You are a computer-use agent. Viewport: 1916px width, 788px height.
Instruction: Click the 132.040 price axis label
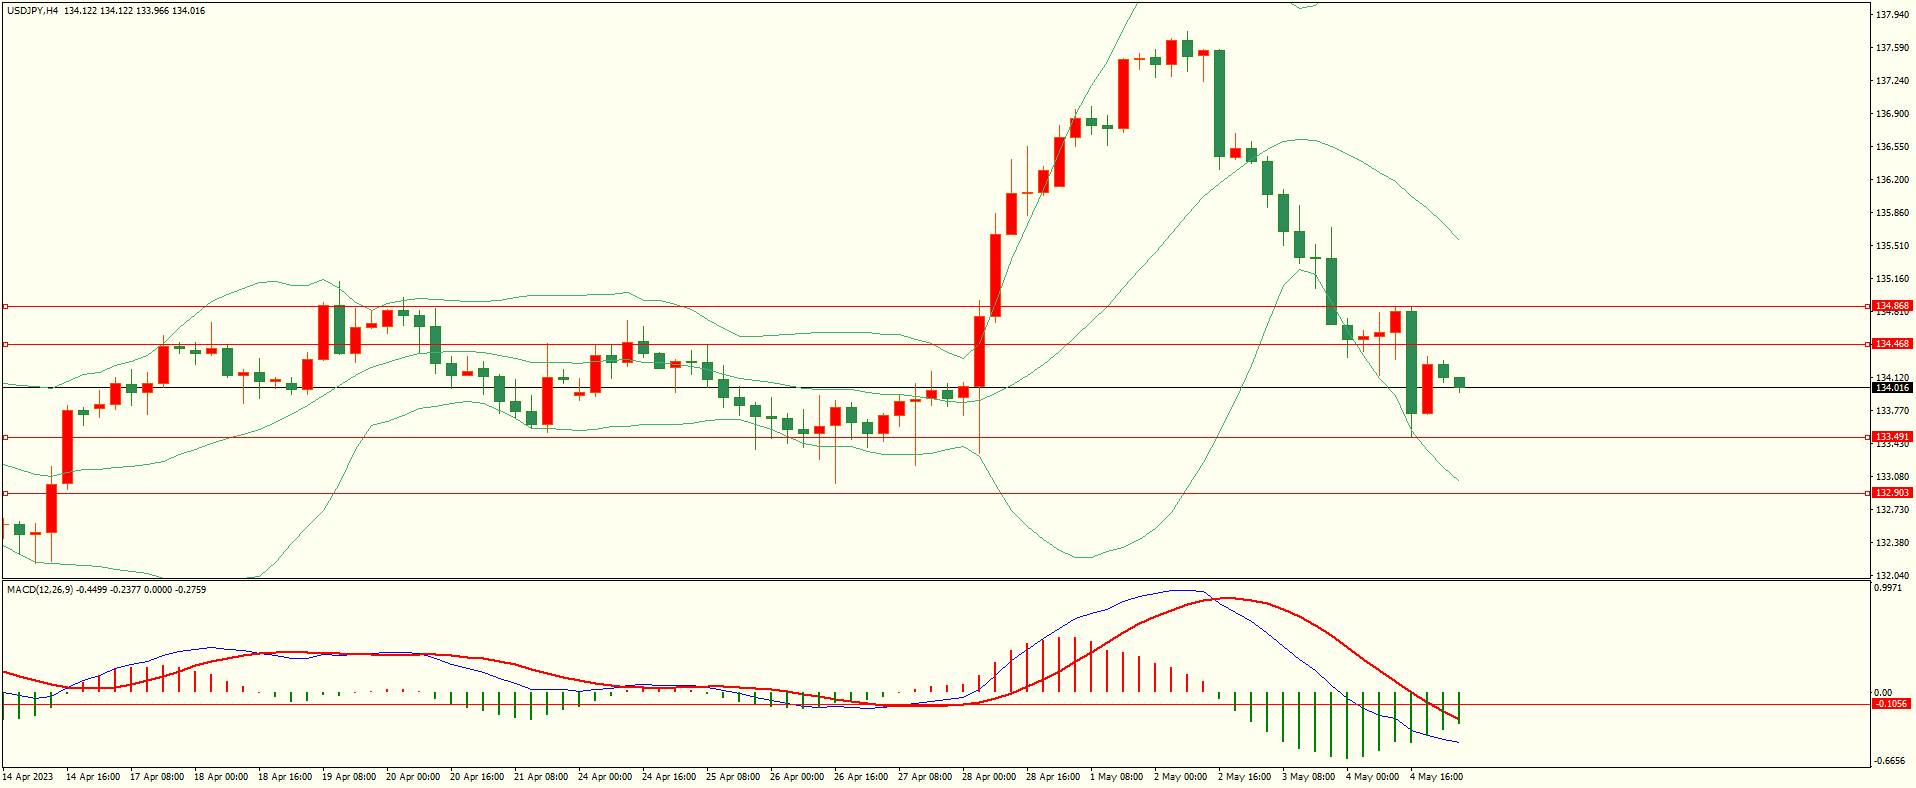click(x=1893, y=576)
